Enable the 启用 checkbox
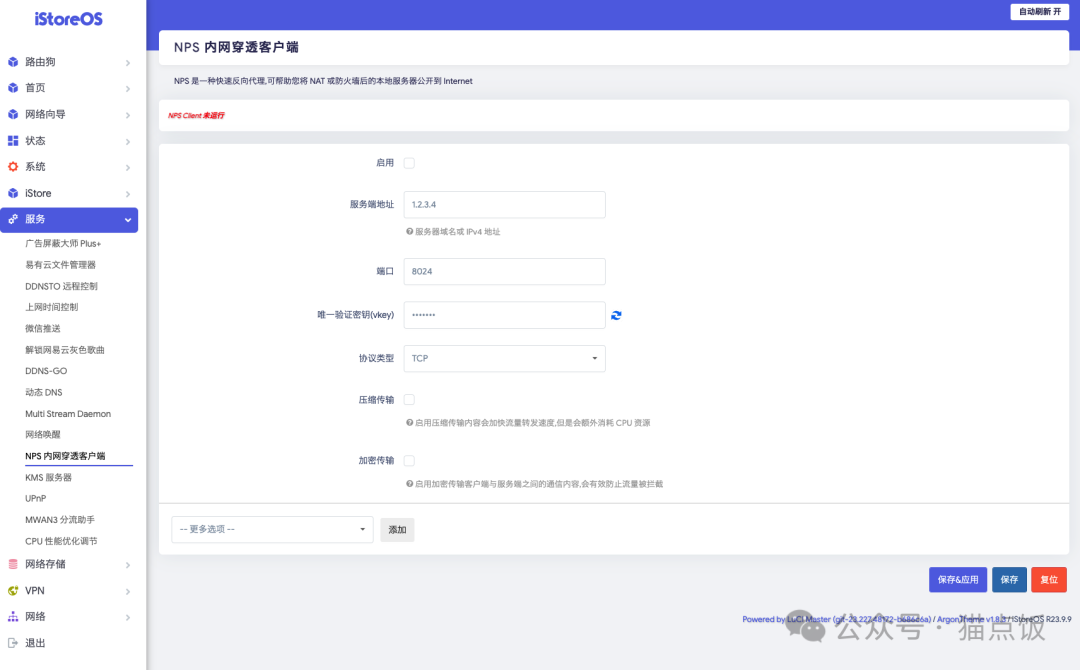 tap(409, 162)
